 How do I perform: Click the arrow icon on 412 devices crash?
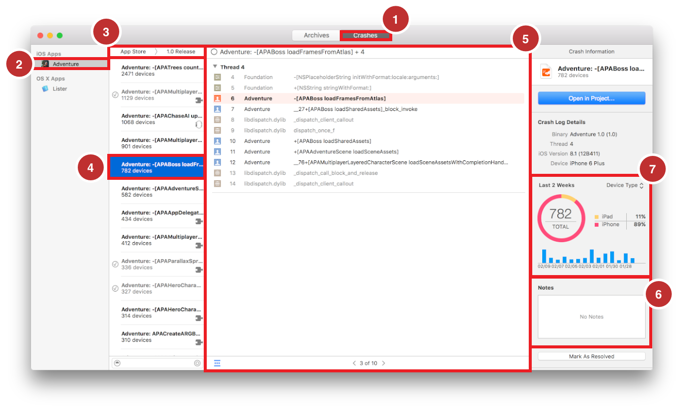click(199, 245)
